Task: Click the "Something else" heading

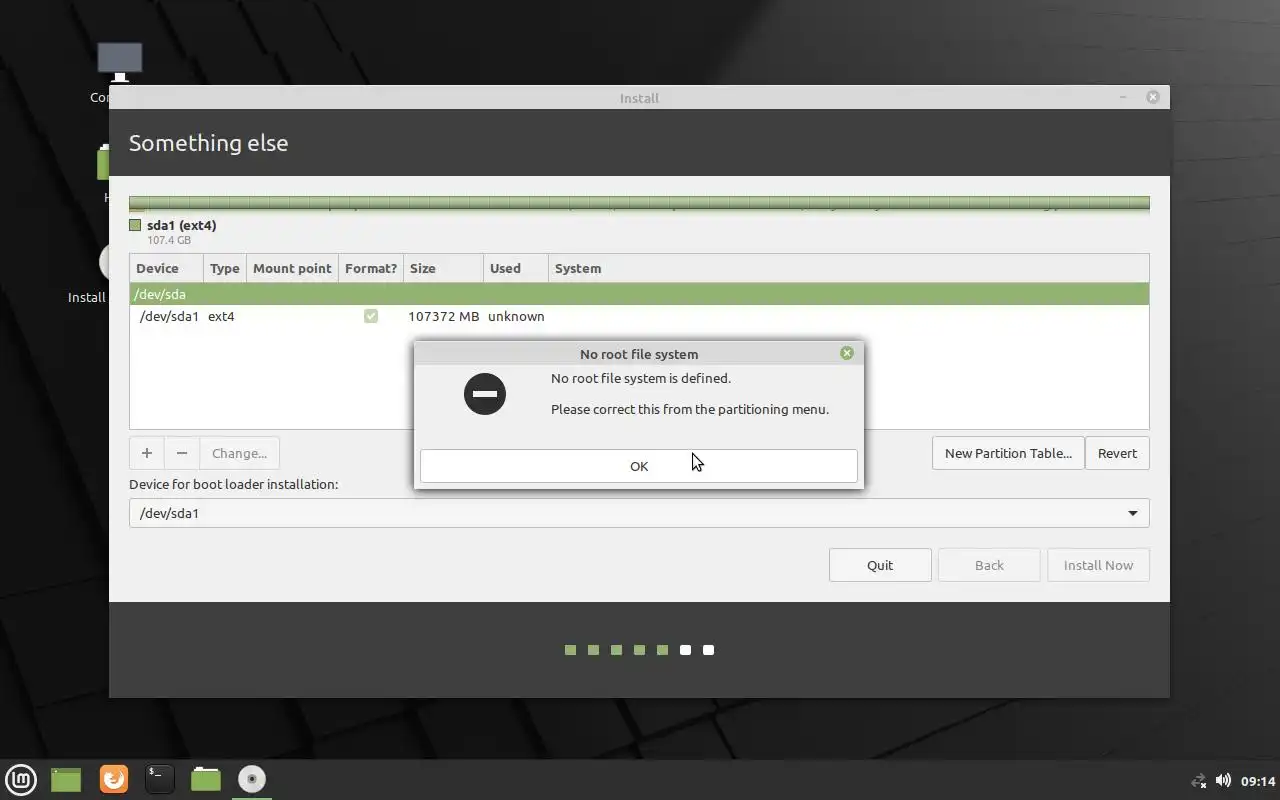Action: click(208, 143)
